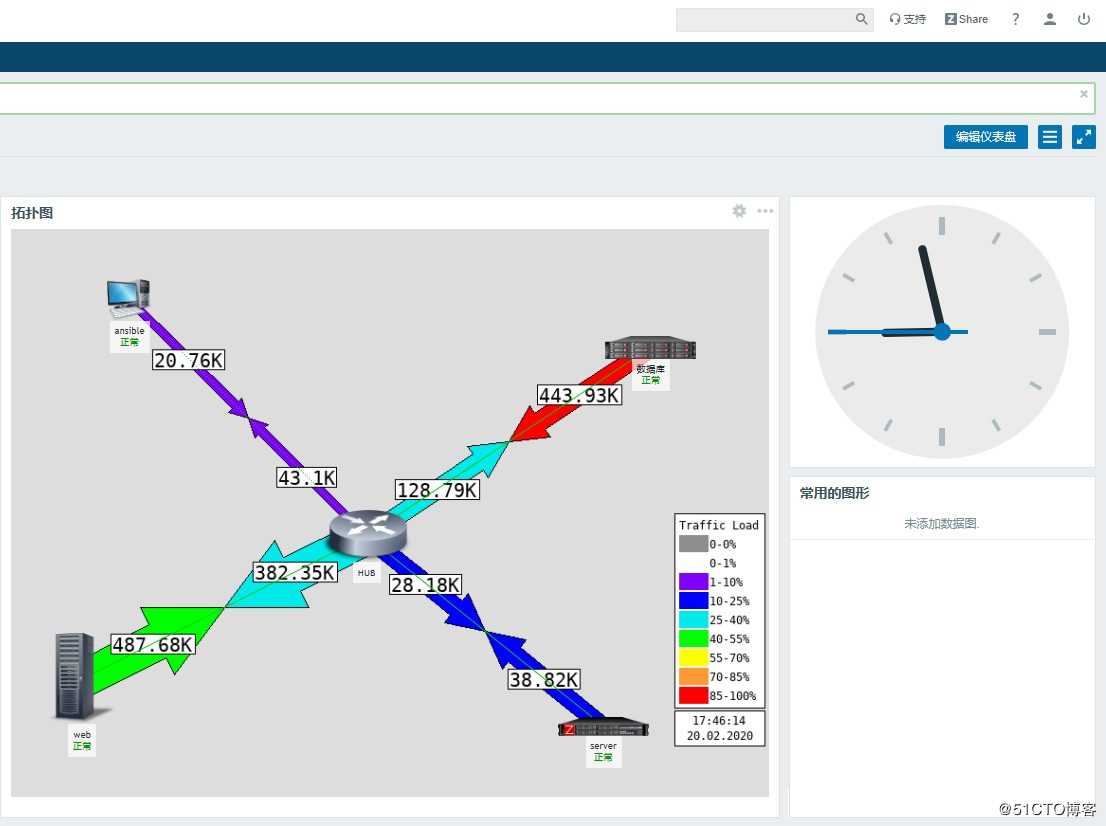Open the Share link
The image size is (1106, 826).
point(966,19)
